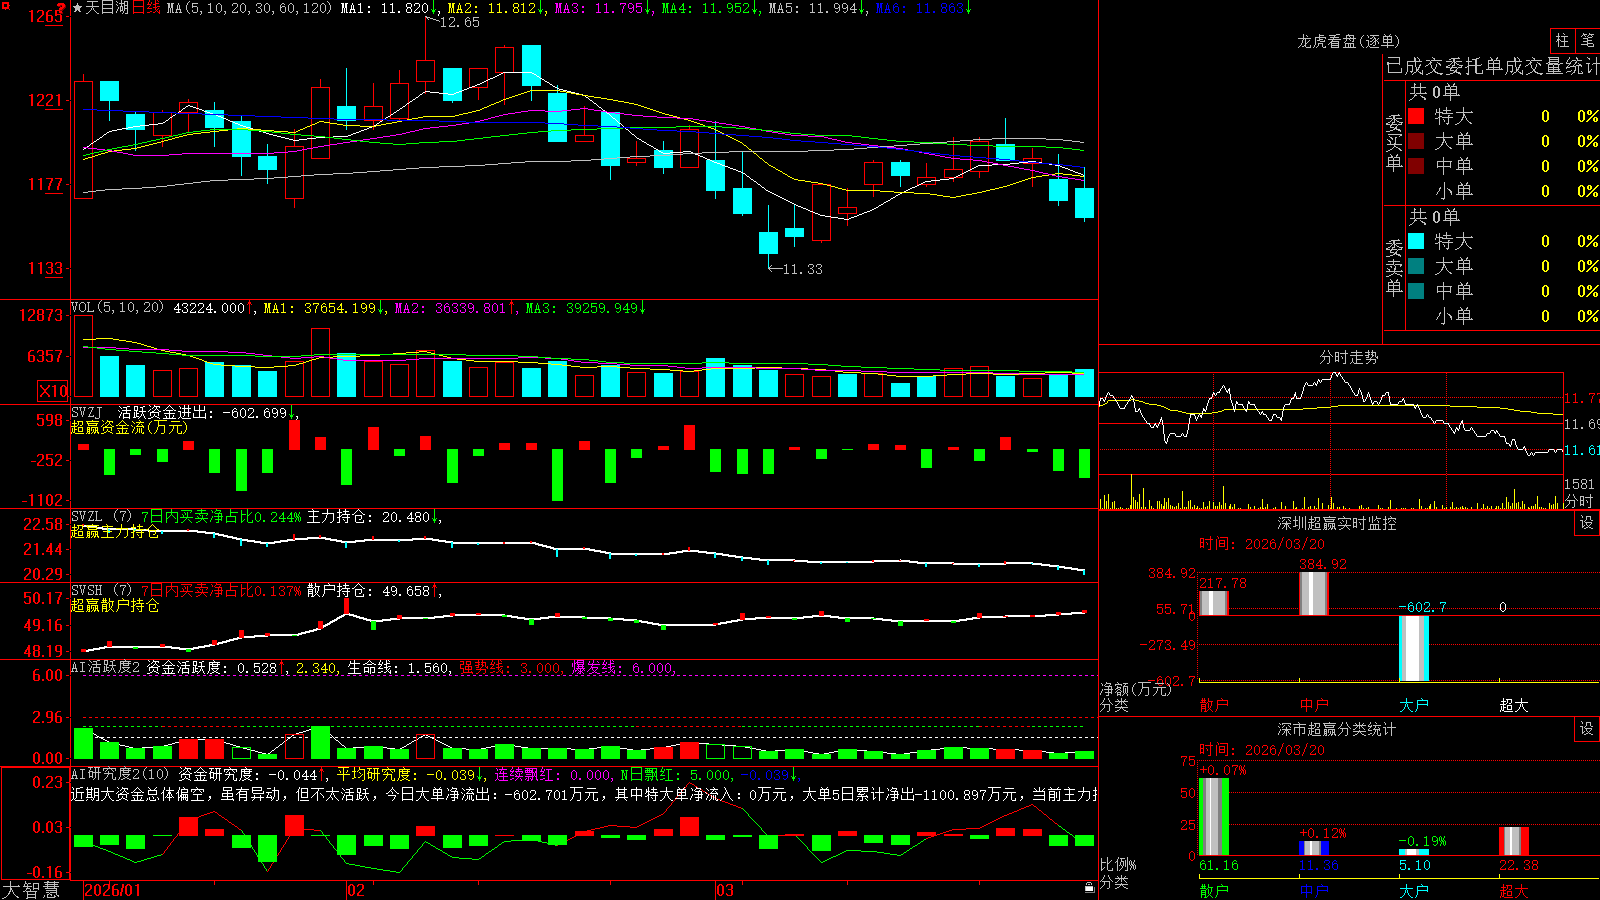This screenshot has height=900, width=1600.
Task: Open 设 settings for 深市超赢分类统计
Action: tap(1587, 729)
